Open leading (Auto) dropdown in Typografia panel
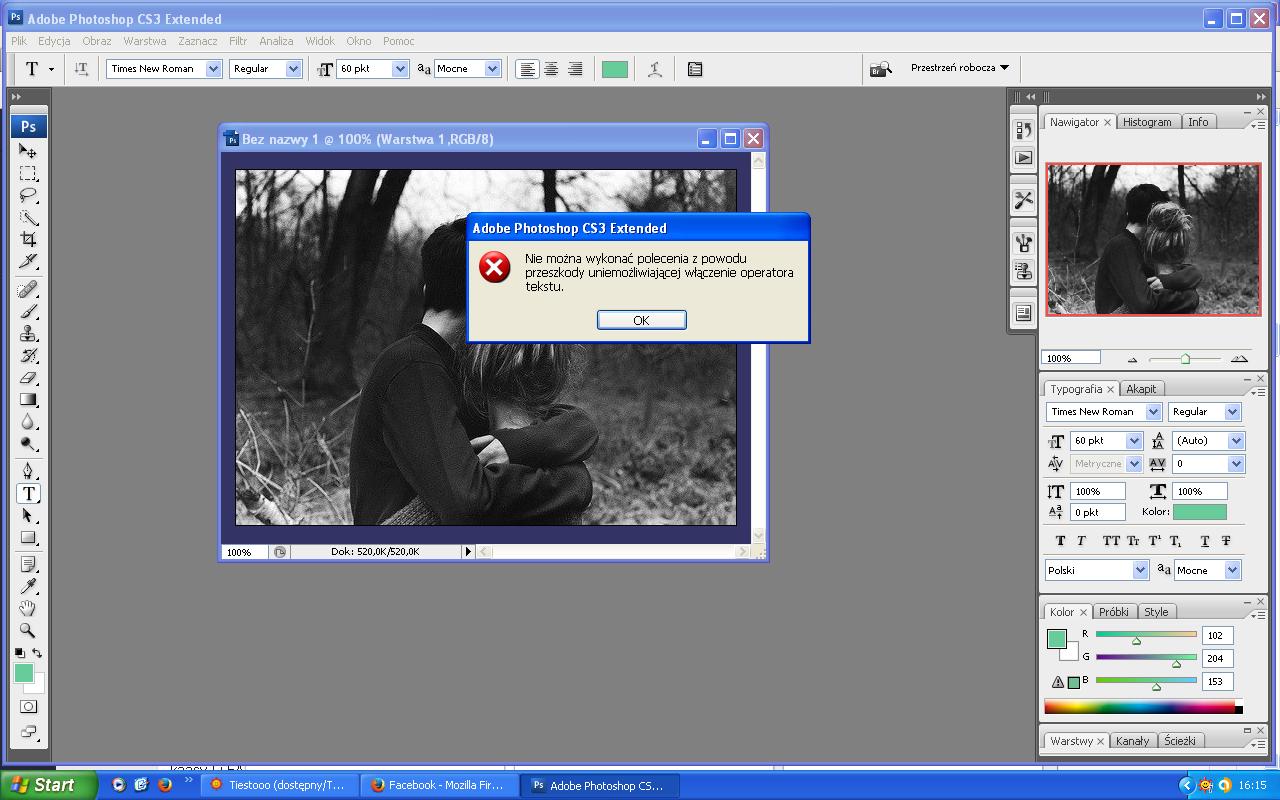Viewport: 1280px width, 800px height. 1236,441
